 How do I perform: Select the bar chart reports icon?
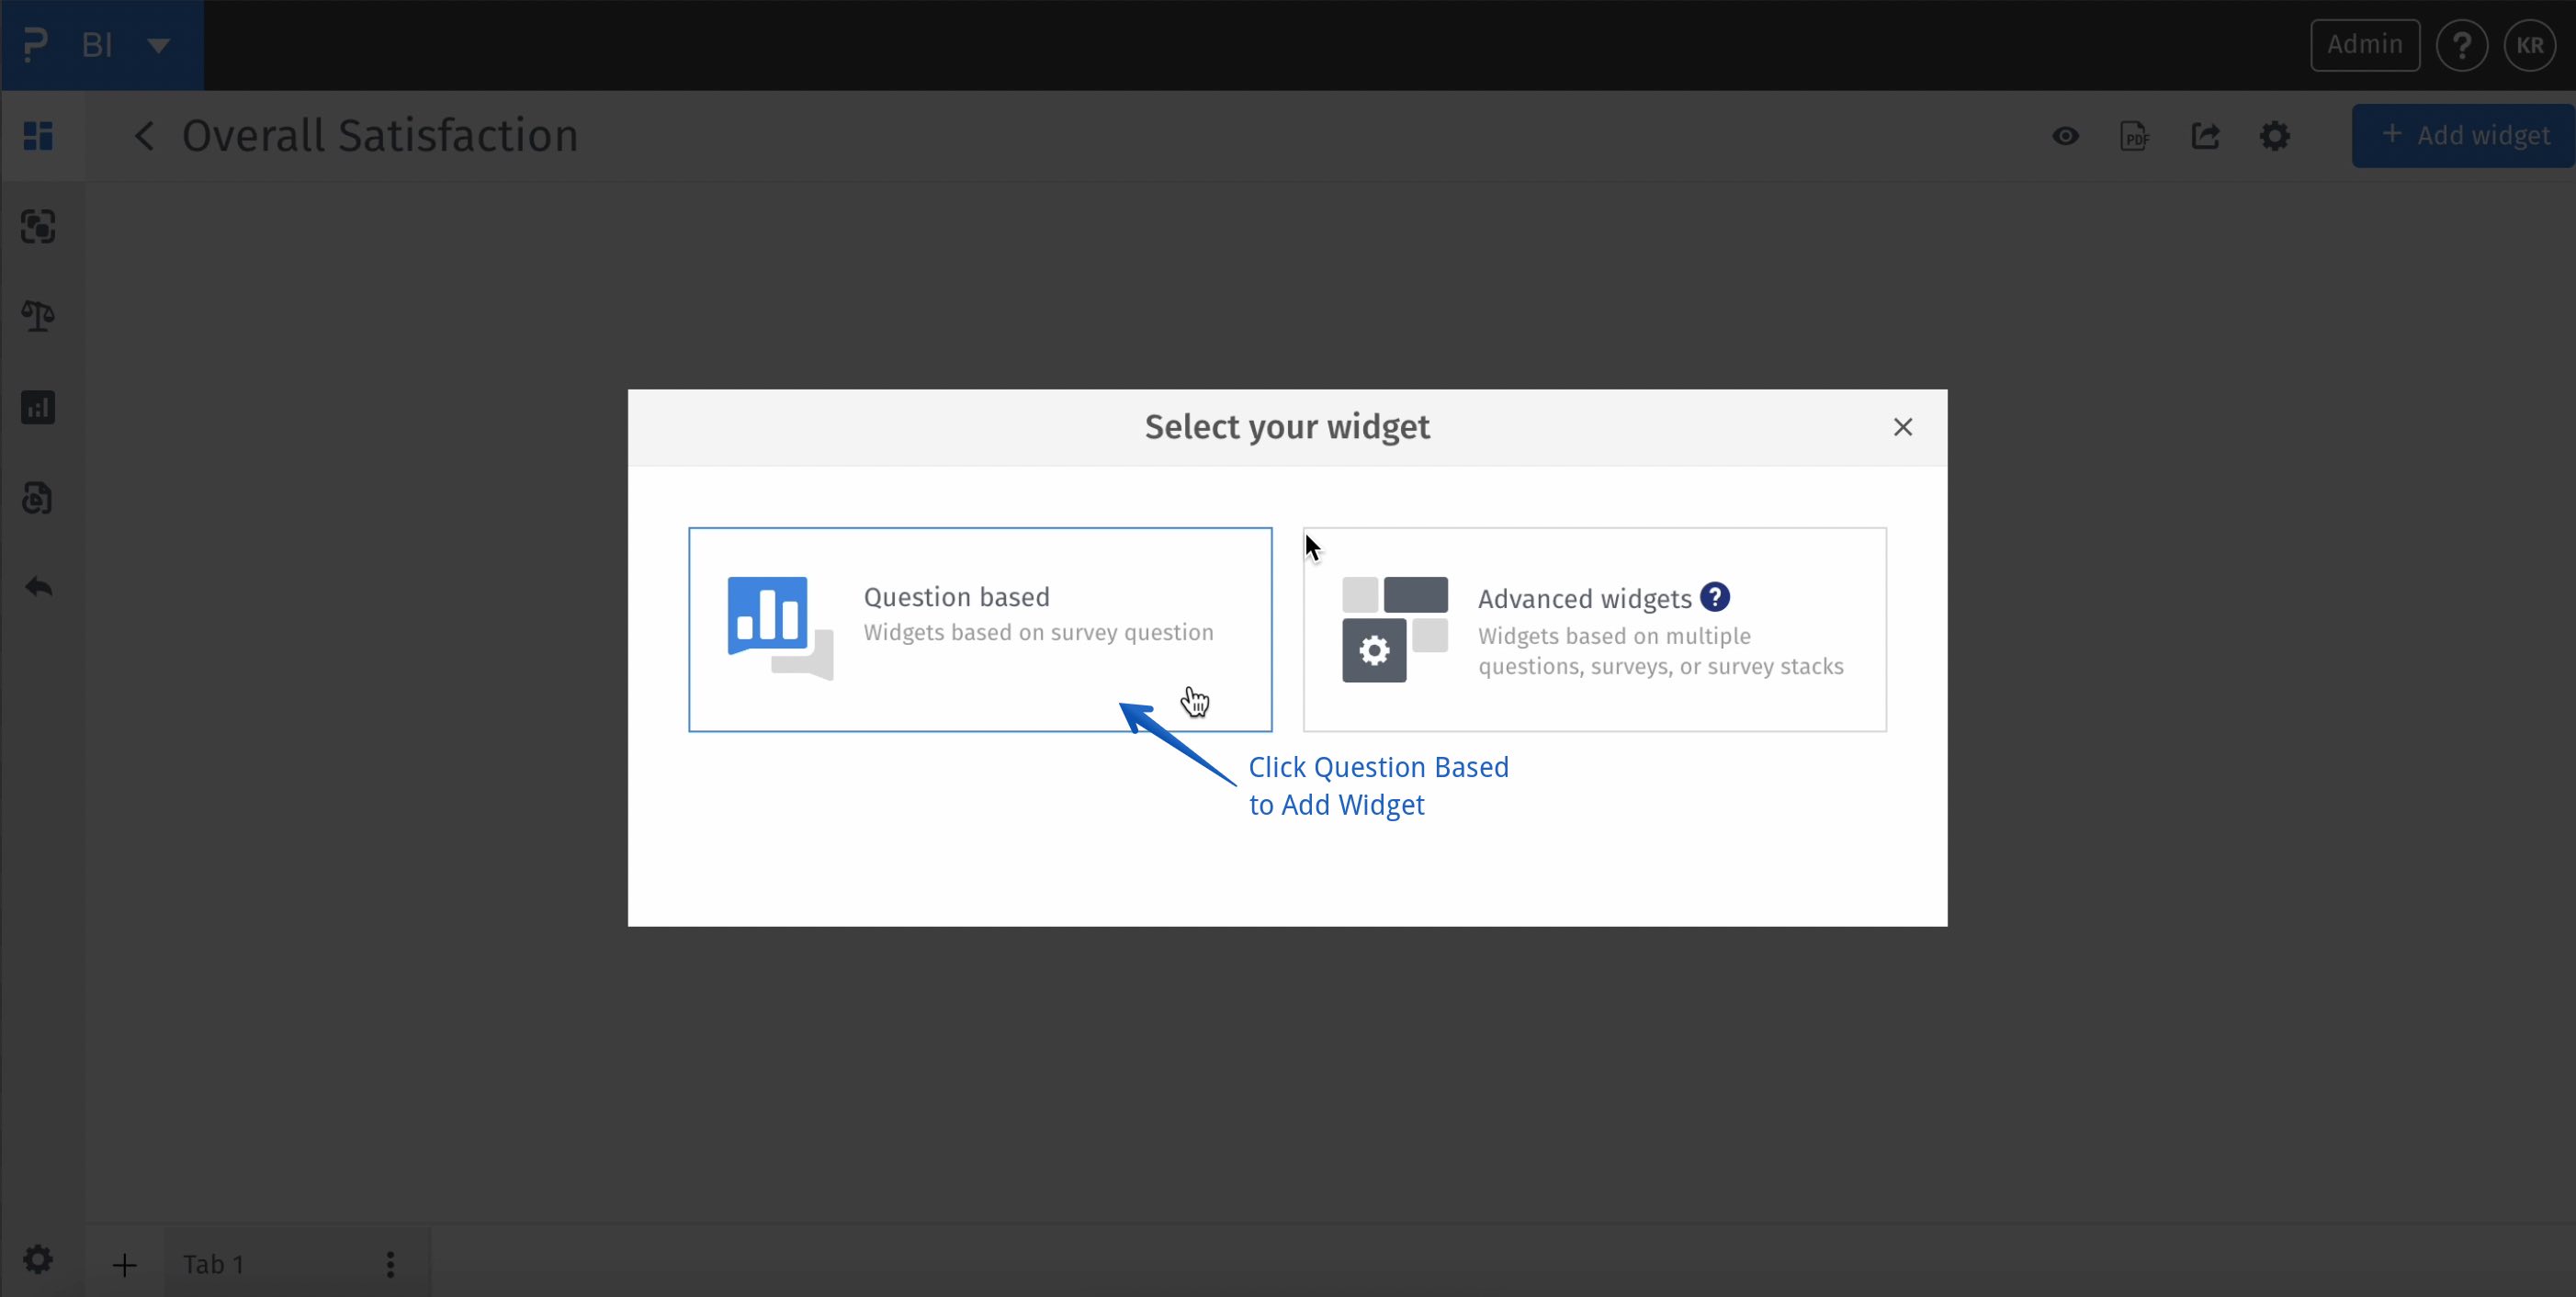coord(38,407)
